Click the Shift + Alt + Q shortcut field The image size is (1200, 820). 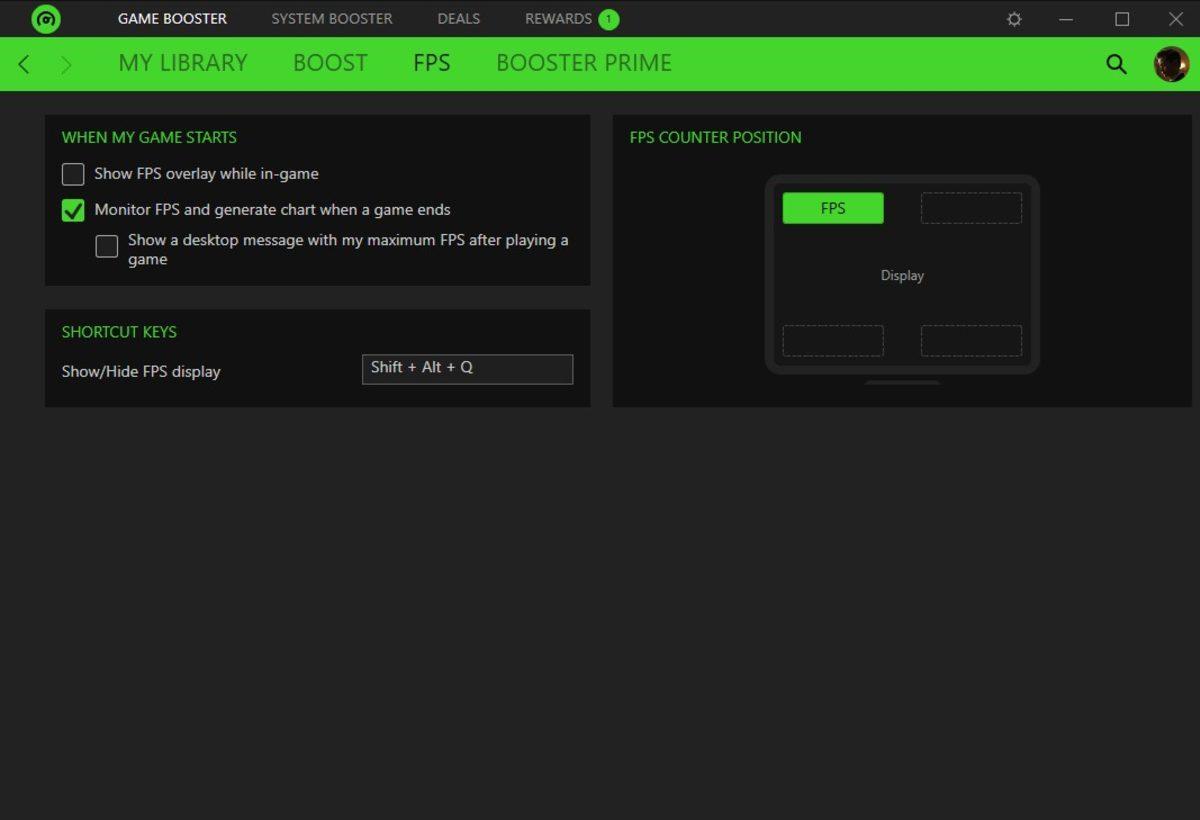point(467,369)
